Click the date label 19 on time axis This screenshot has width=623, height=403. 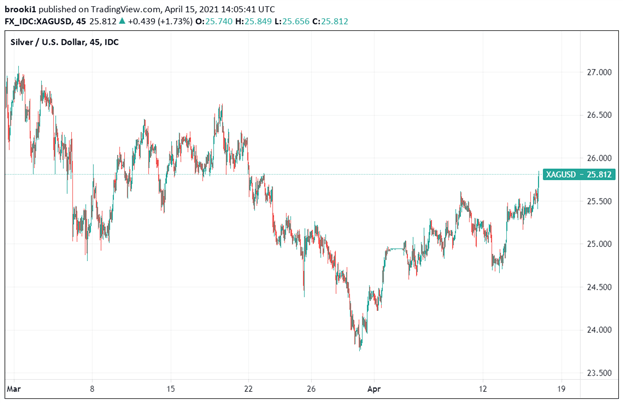[x=561, y=389]
